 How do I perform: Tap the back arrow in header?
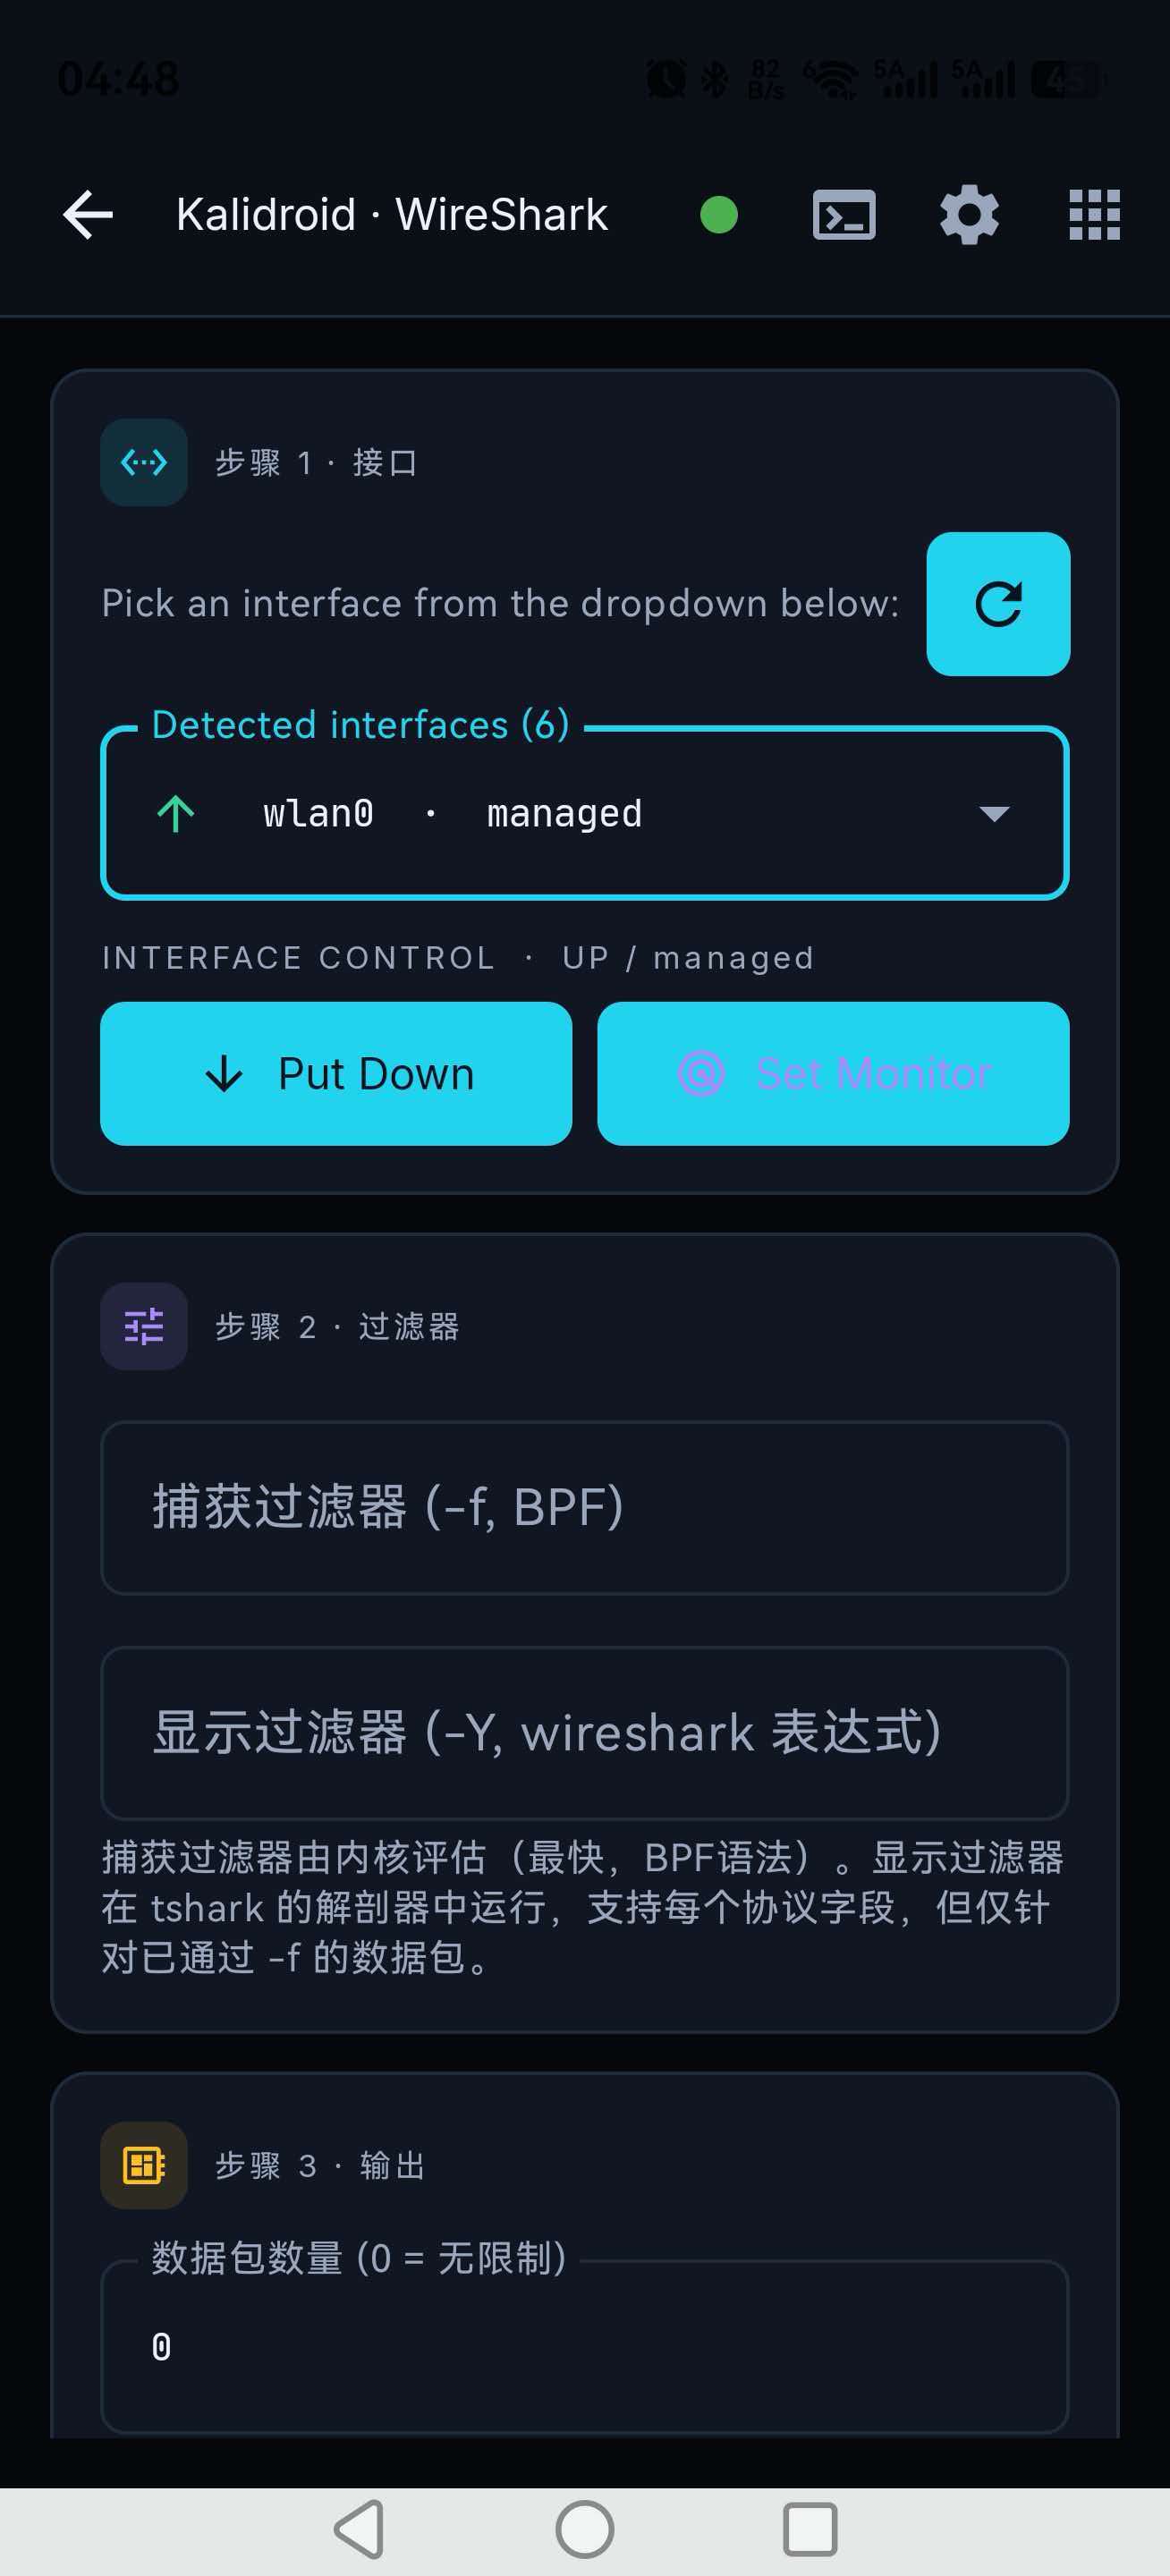coord(88,215)
